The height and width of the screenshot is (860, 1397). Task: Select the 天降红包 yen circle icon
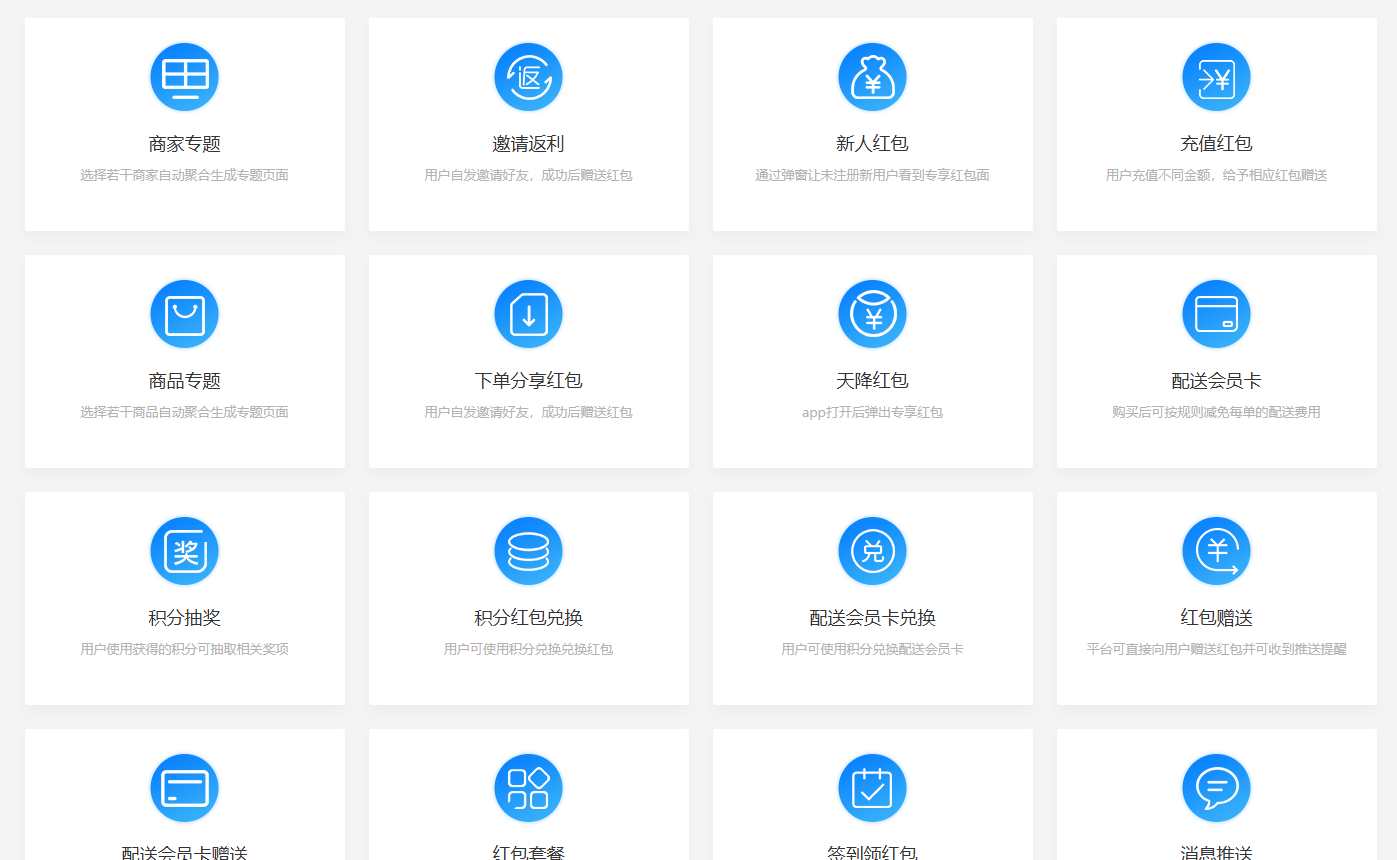872,315
